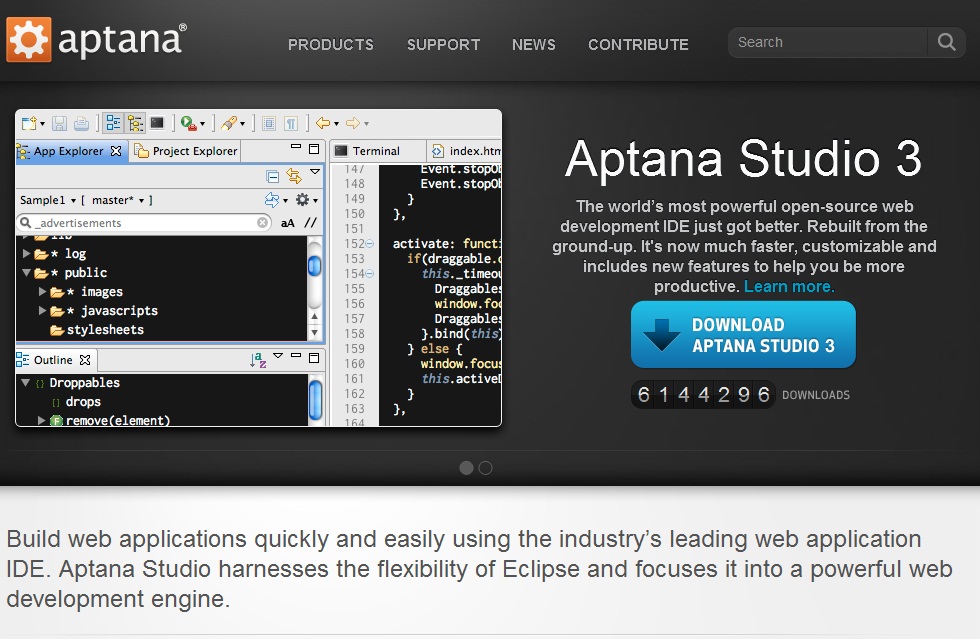The width and height of the screenshot is (980, 639).
Task: Sort the Outline alphabetically
Action: click(258, 360)
